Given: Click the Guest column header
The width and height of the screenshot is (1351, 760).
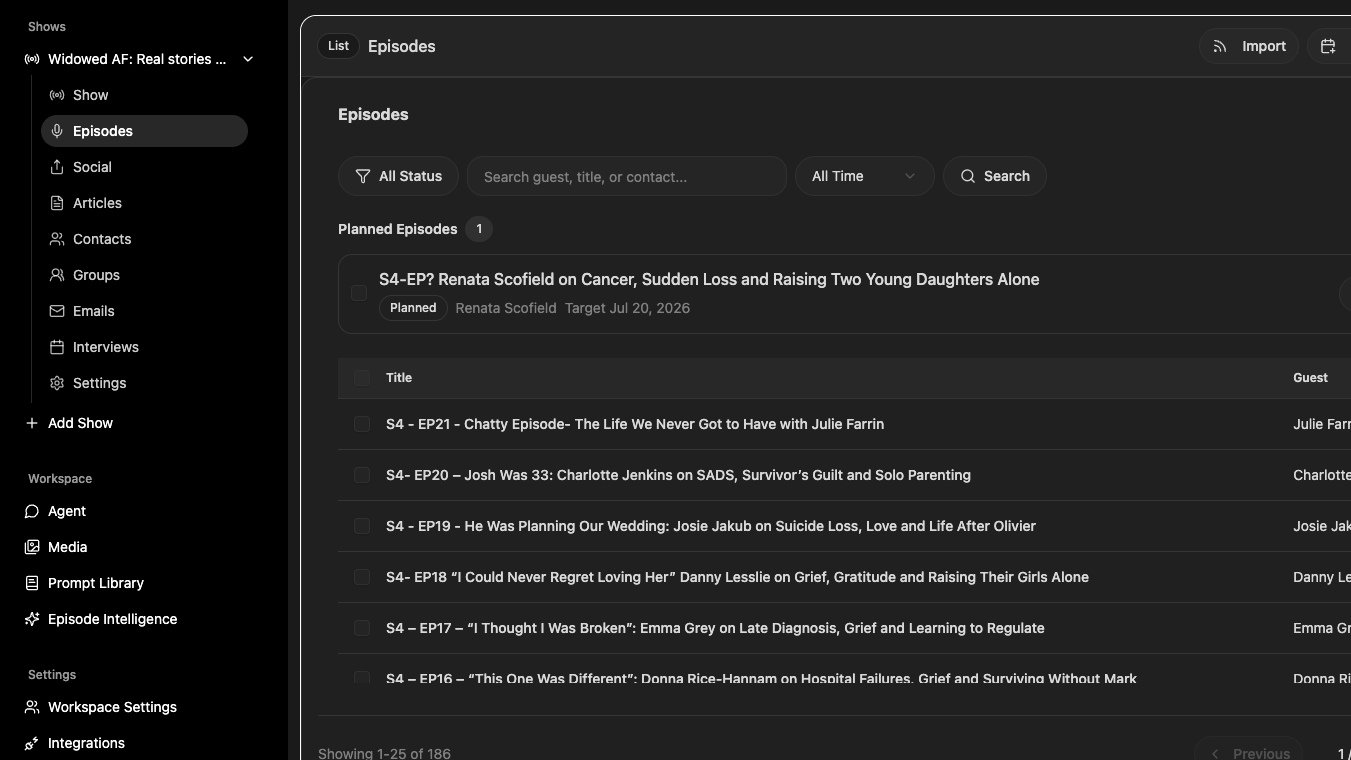Looking at the screenshot, I should [1310, 378].
